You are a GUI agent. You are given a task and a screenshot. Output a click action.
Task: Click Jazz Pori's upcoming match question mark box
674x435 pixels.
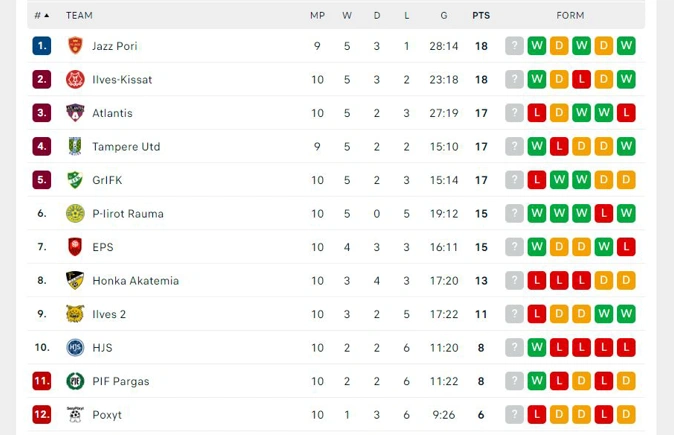pyautogui.click(x=514, y=46)
